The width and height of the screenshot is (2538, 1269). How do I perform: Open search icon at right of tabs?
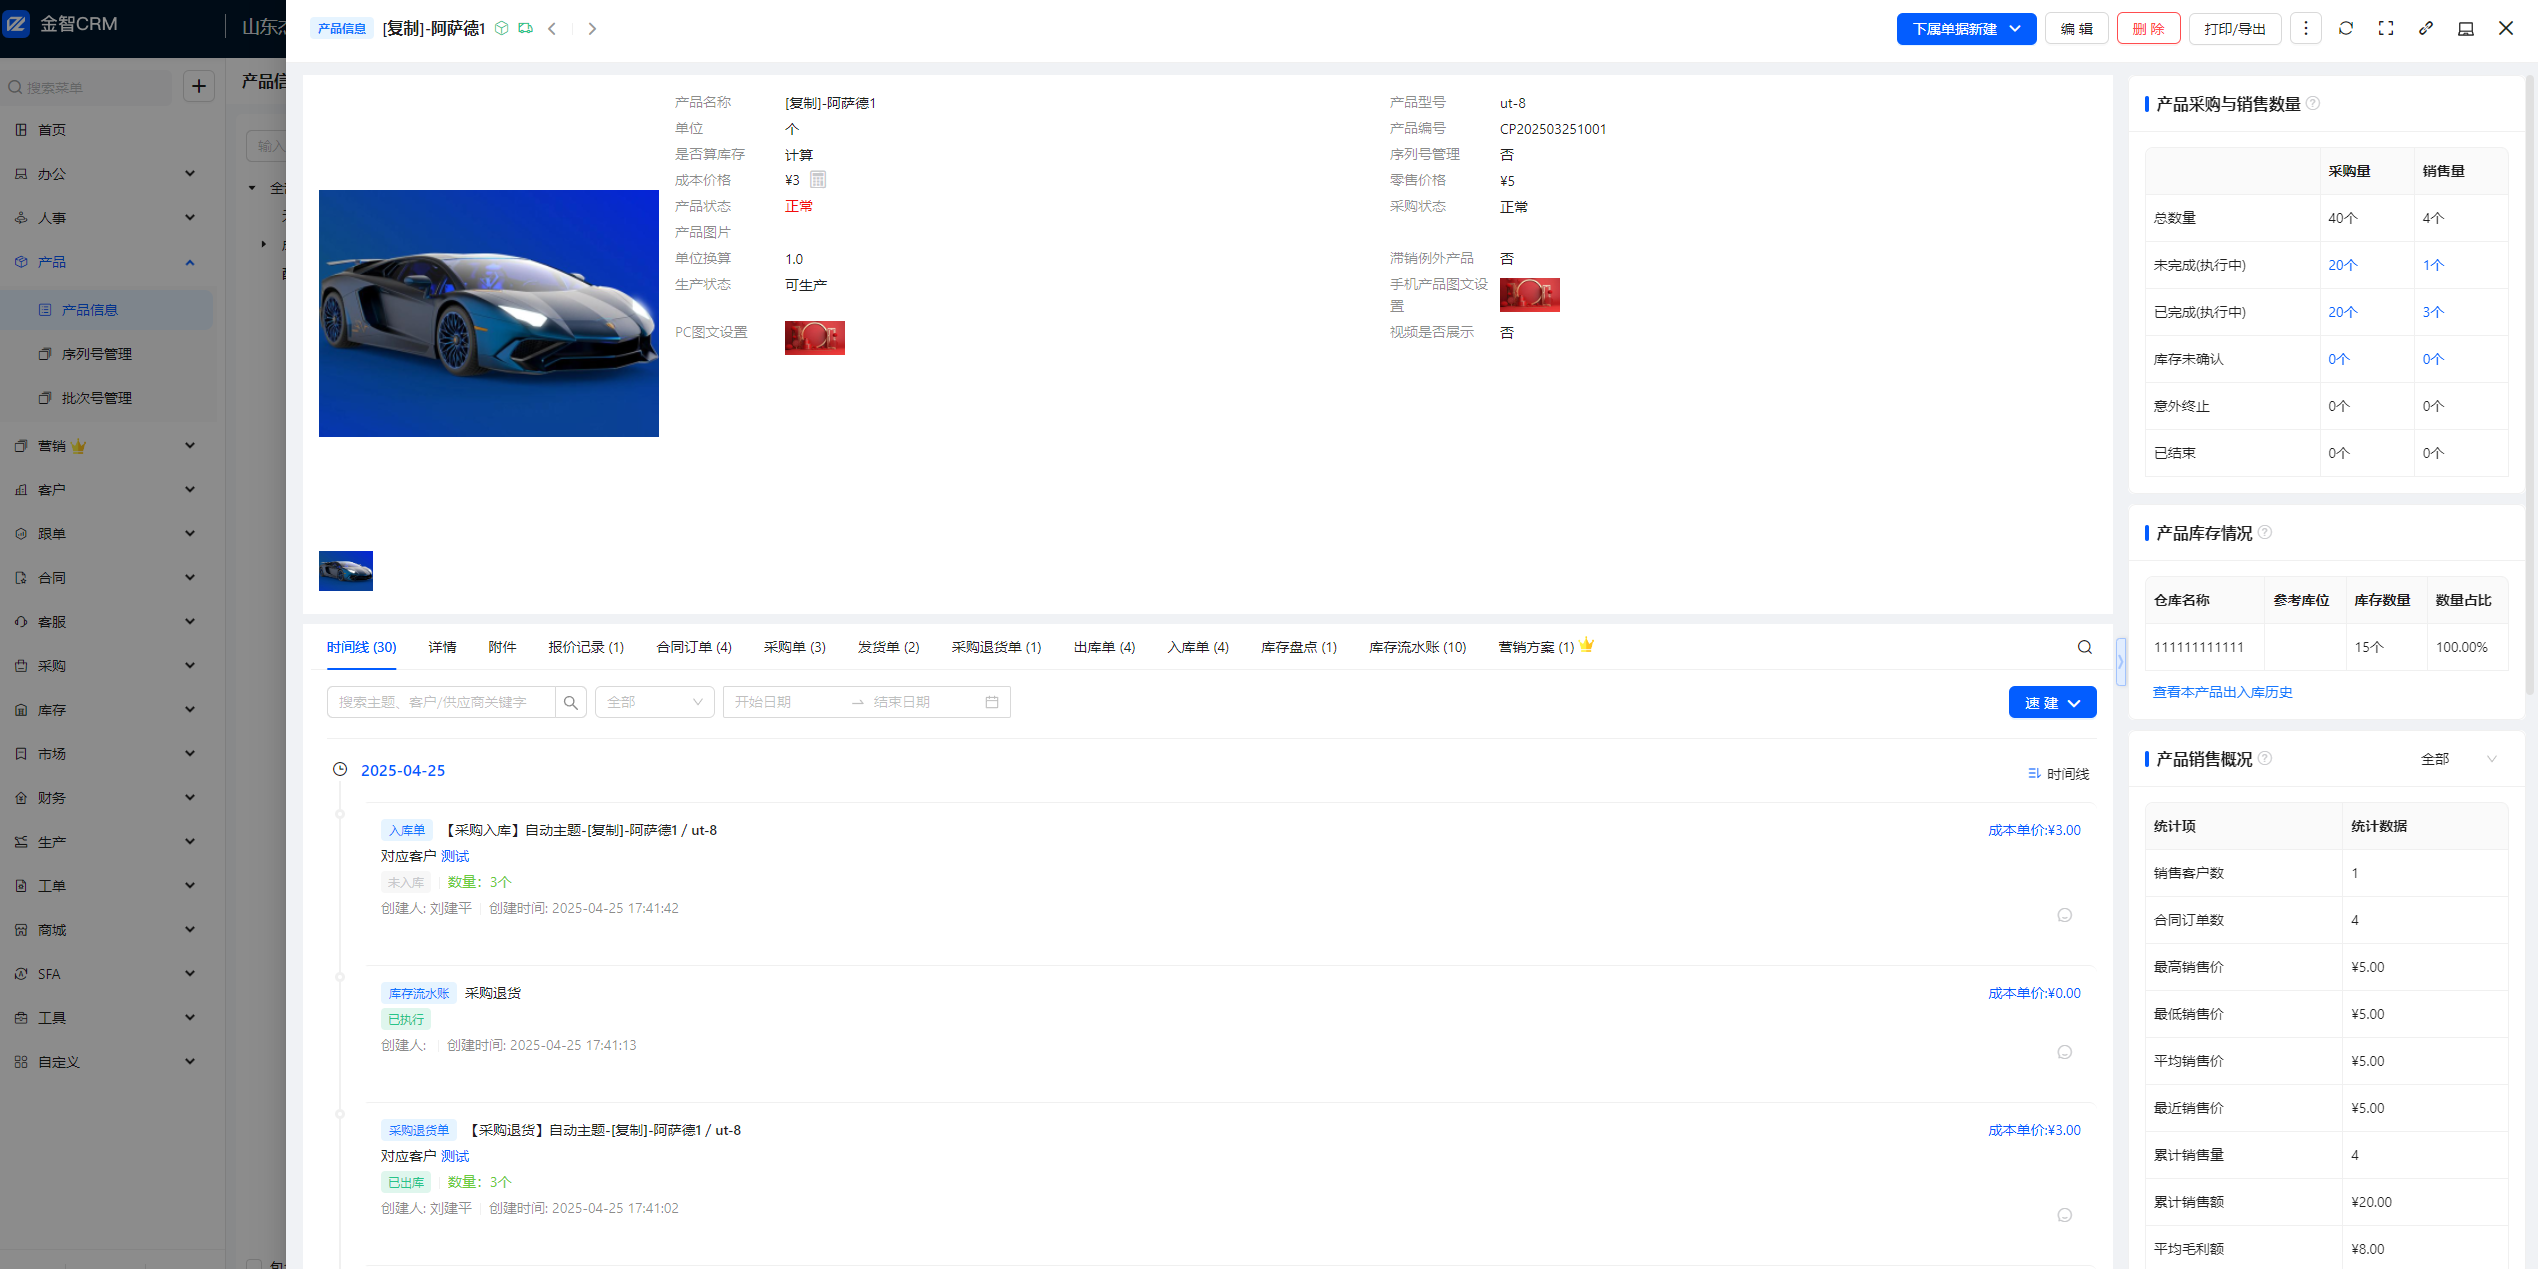pos(2085,647)
